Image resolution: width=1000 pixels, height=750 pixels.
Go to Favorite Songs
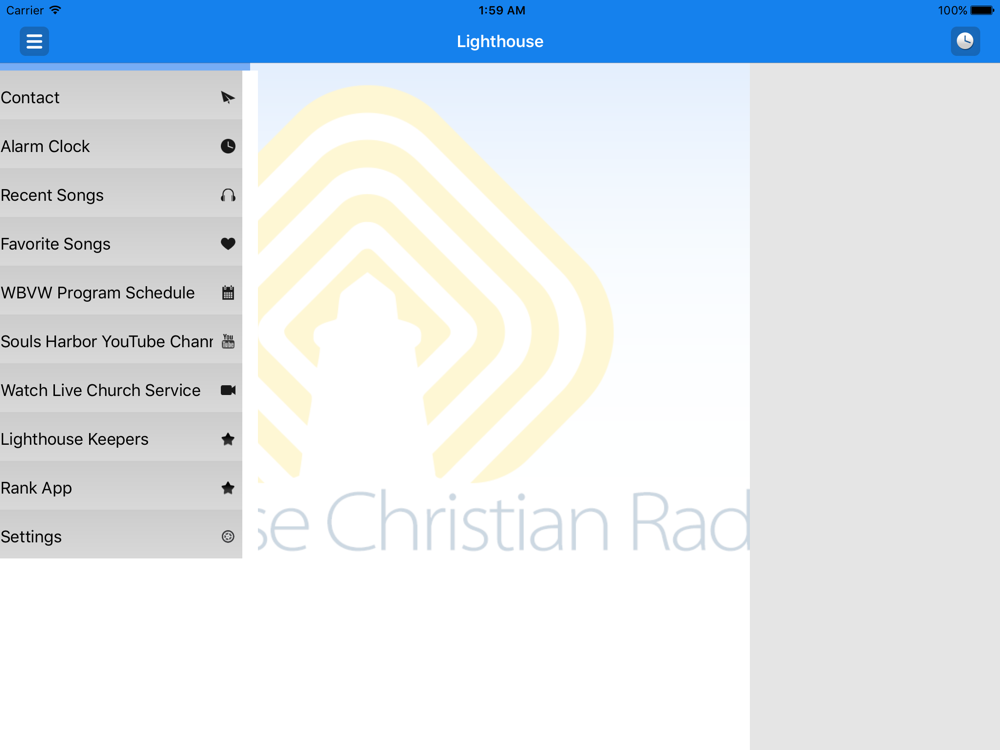pyautogui.click(x=121, y=244)
